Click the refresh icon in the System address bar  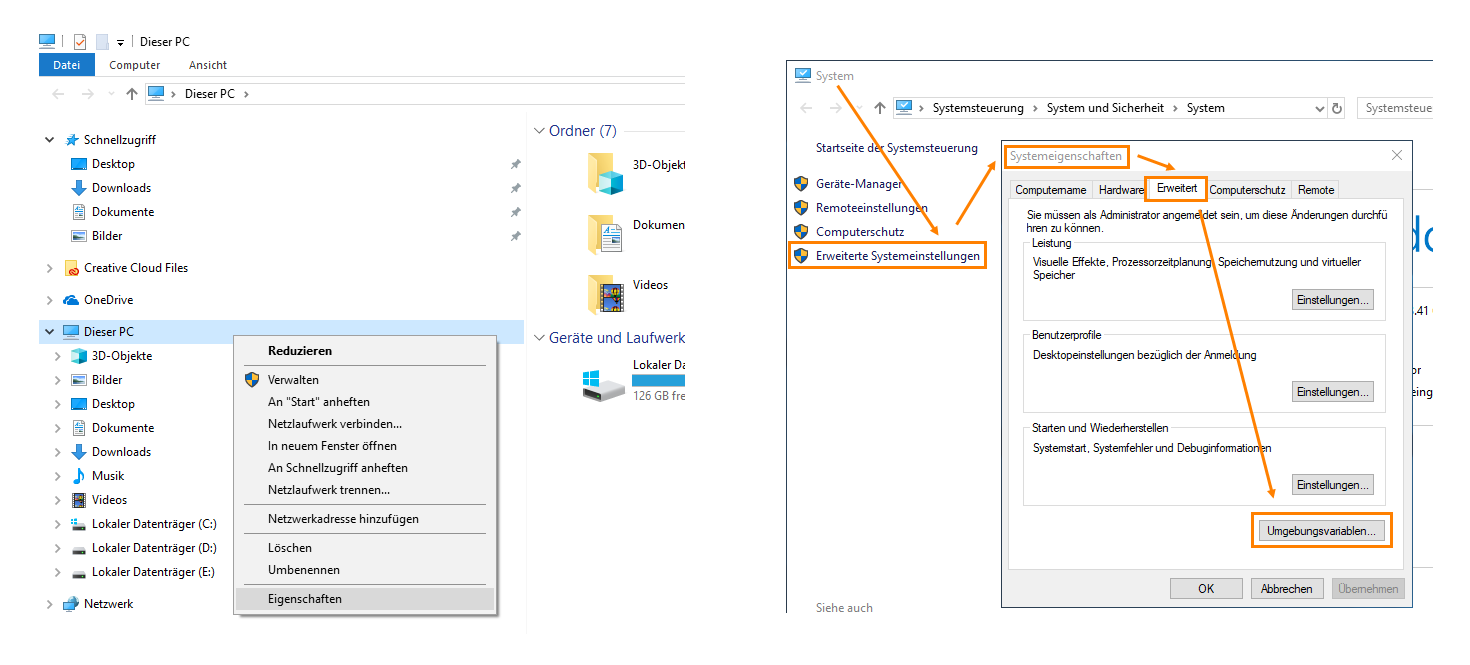coord(1337,107)
